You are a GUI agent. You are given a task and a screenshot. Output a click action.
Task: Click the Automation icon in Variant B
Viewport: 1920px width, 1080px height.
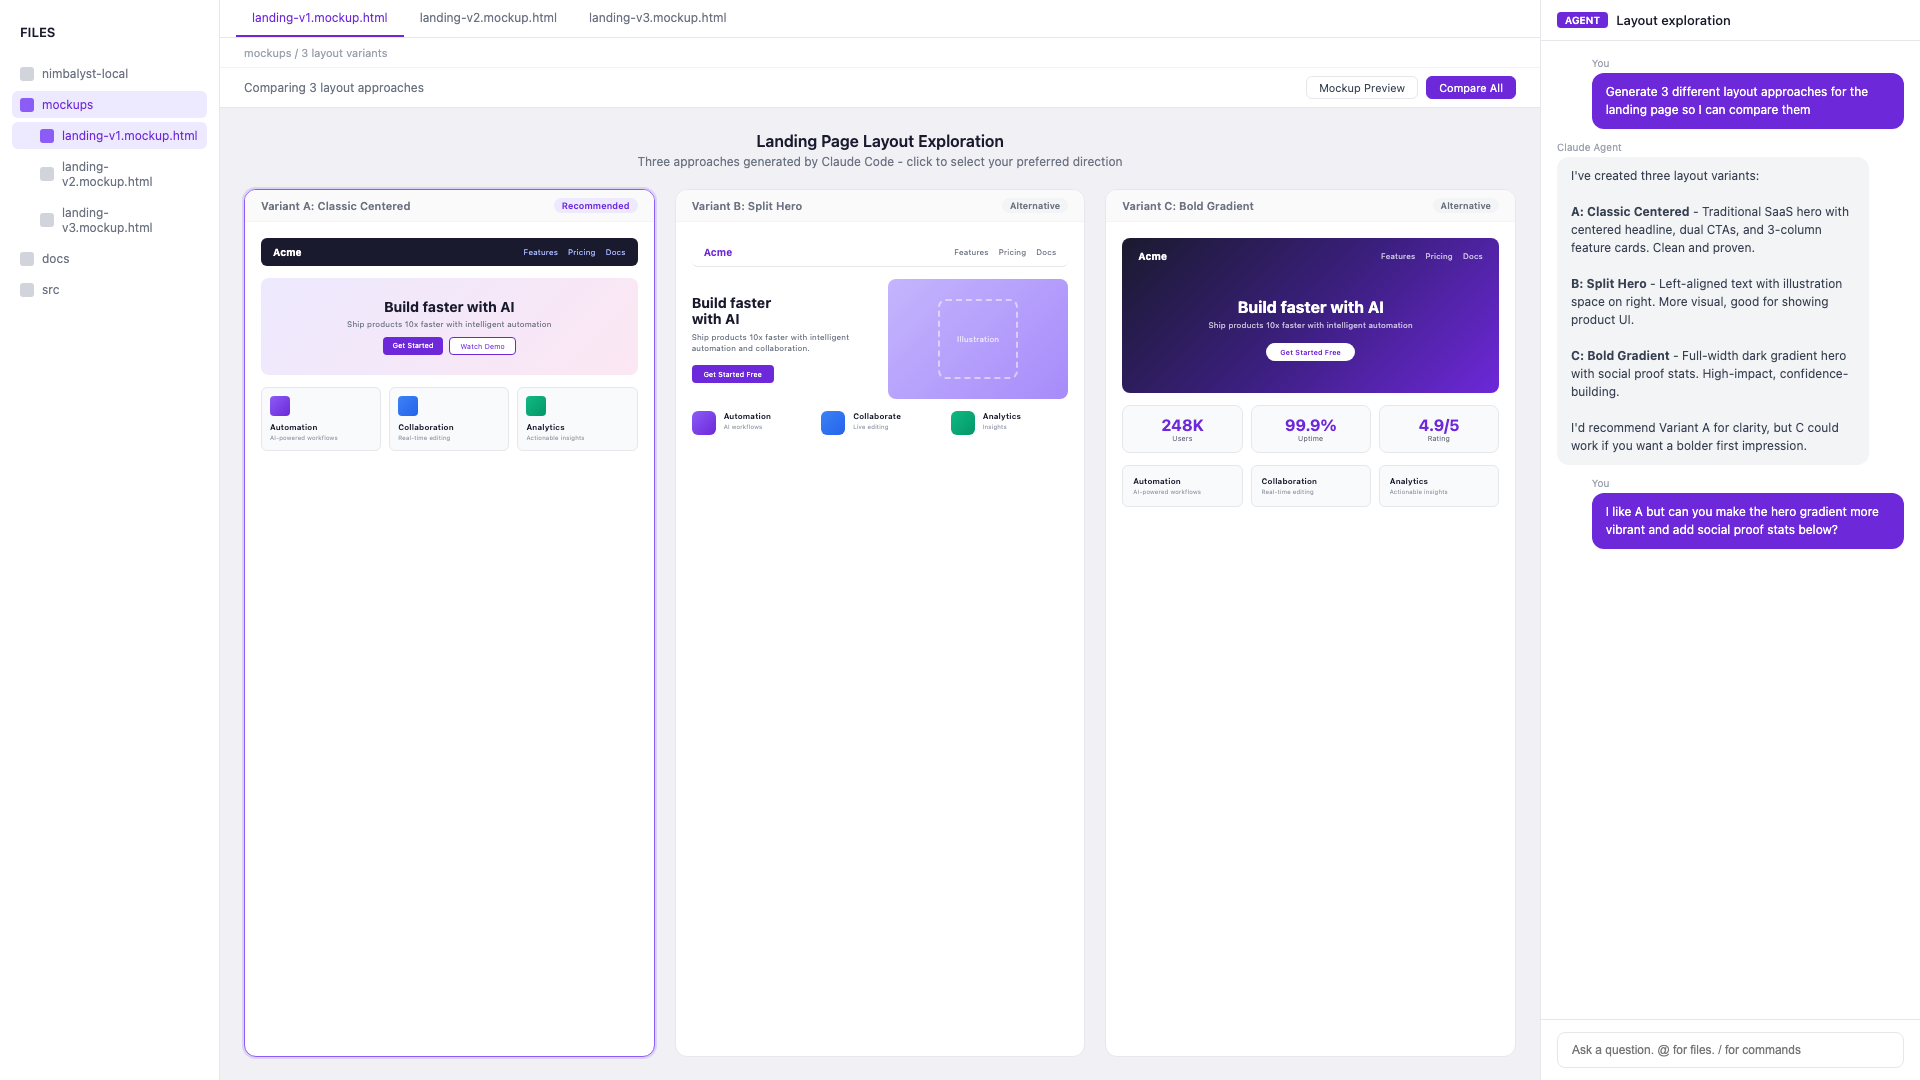tap(703, 423)
